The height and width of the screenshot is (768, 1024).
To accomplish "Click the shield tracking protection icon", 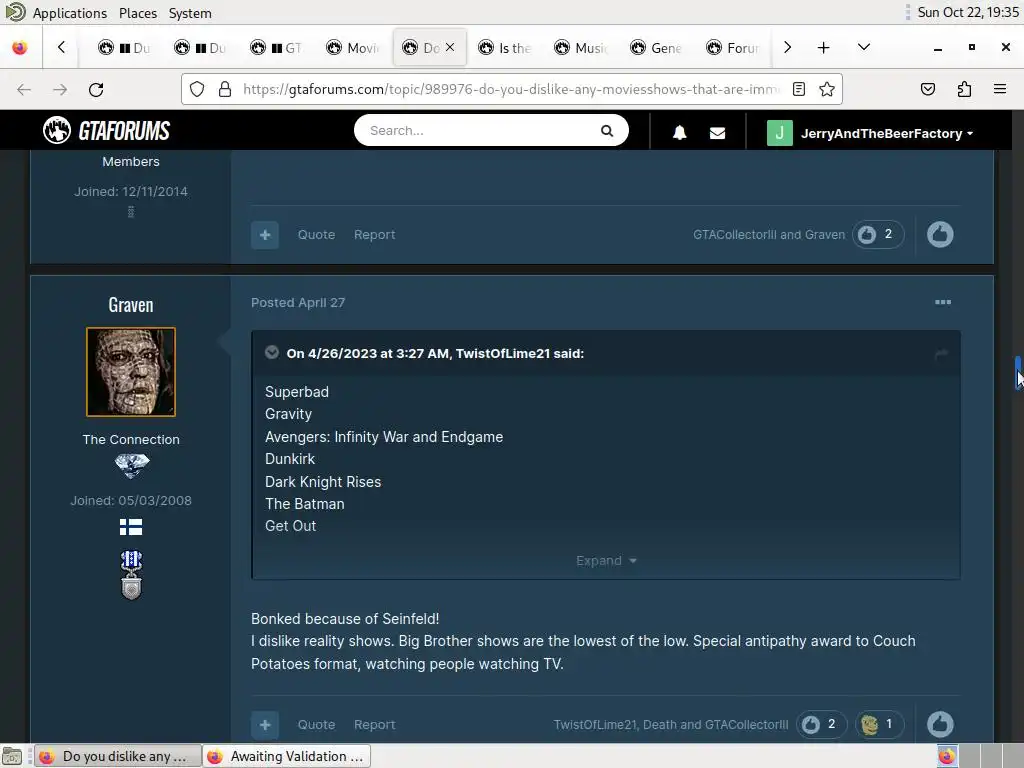I will tap(197, 89).
